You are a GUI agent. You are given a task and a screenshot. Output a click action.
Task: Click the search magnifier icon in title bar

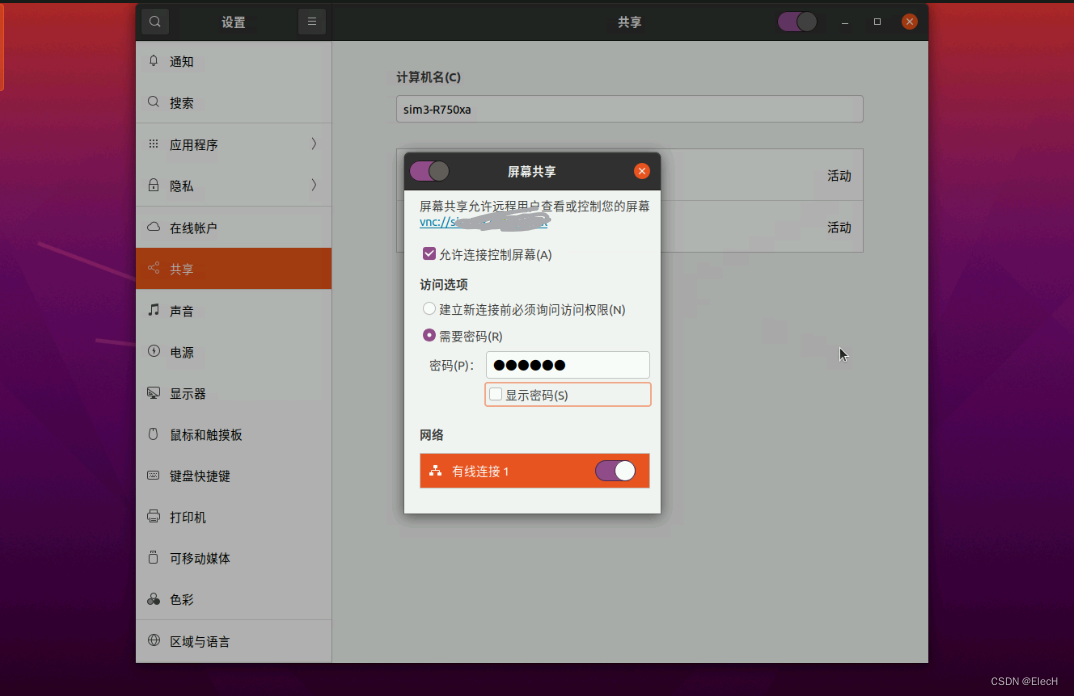[154, 21]
